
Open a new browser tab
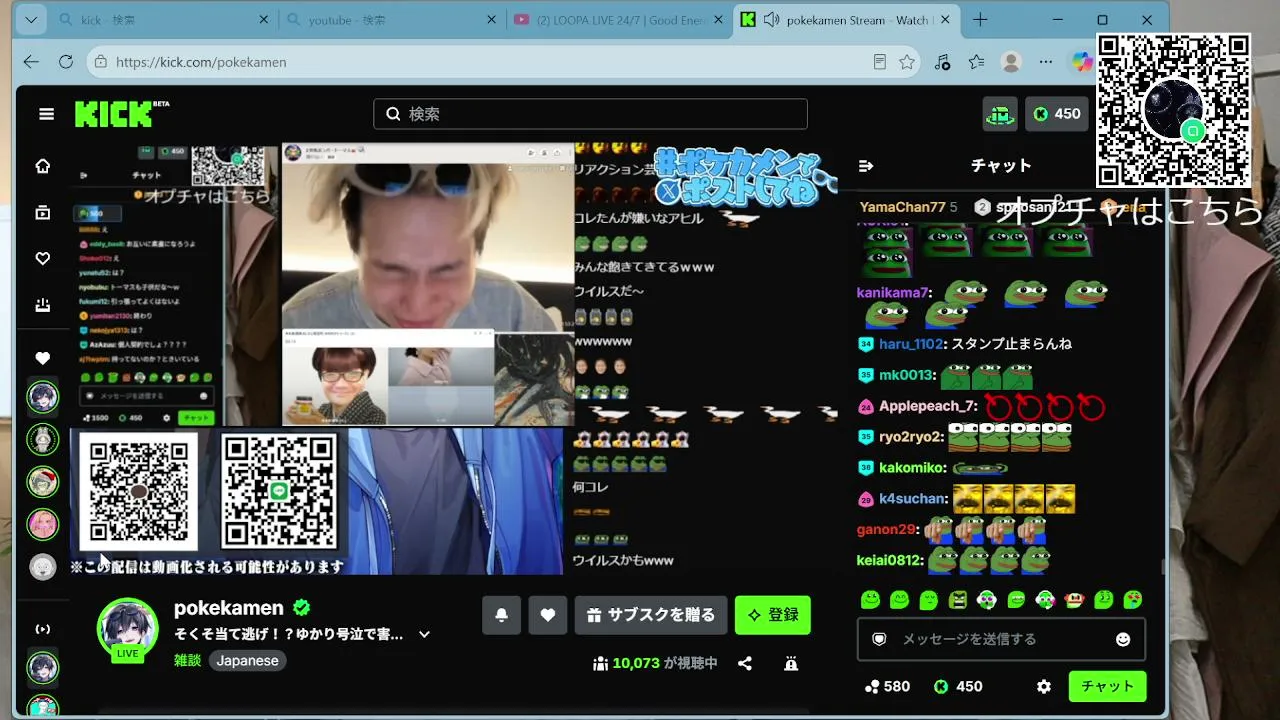click(980, 20)
